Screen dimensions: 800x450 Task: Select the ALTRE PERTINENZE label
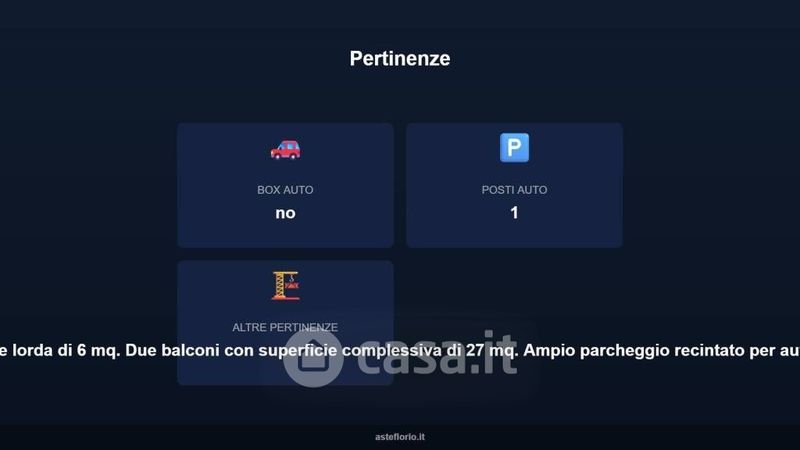[x=285, y=327]
